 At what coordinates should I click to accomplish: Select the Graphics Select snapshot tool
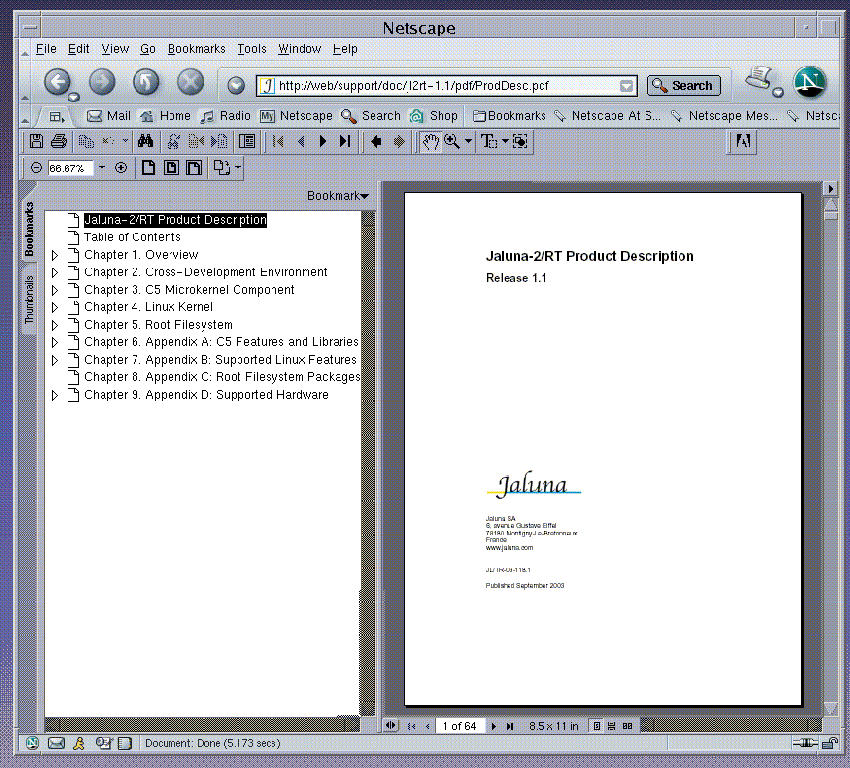(520, 141)
